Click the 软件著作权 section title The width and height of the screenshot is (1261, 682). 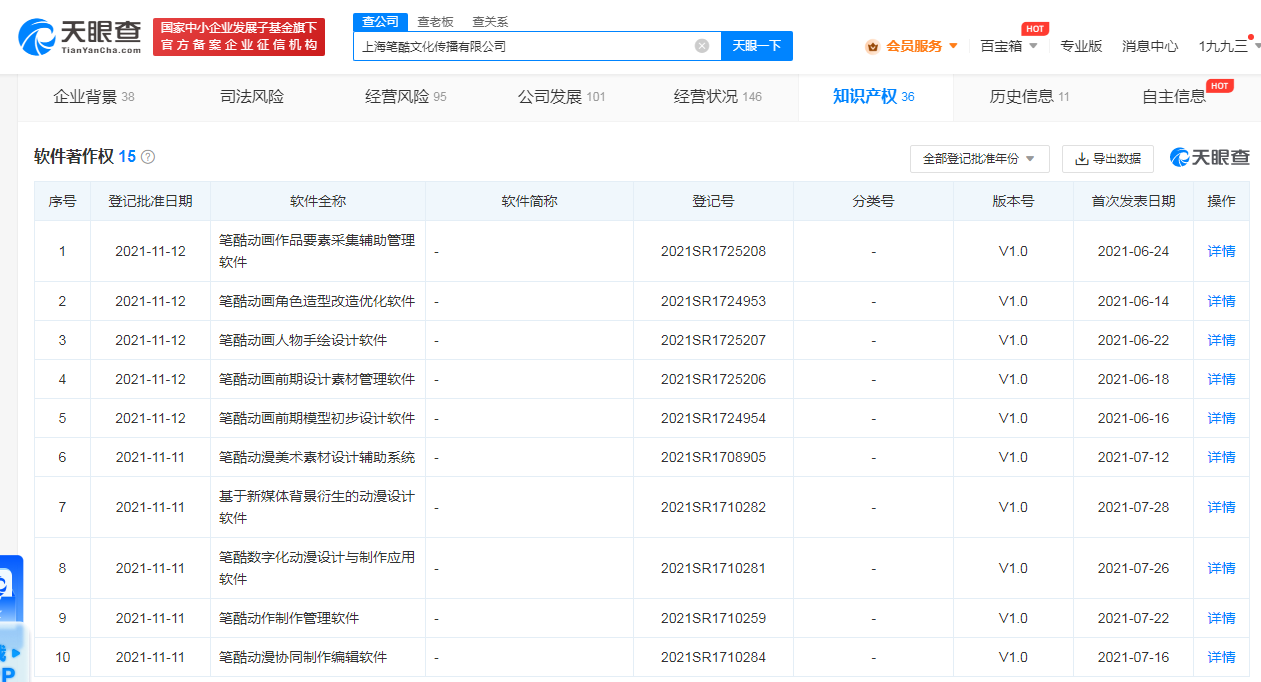74,157
